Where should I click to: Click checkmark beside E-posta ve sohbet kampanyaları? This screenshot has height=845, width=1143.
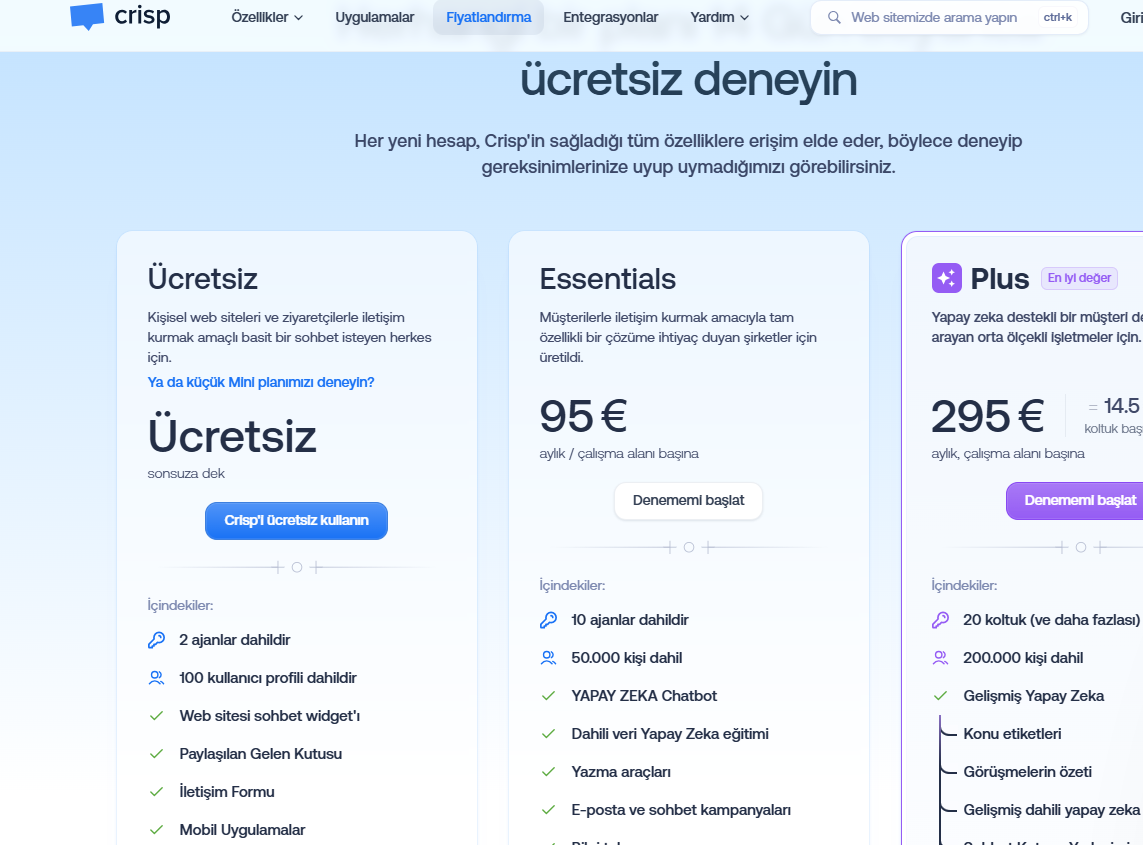548,810
